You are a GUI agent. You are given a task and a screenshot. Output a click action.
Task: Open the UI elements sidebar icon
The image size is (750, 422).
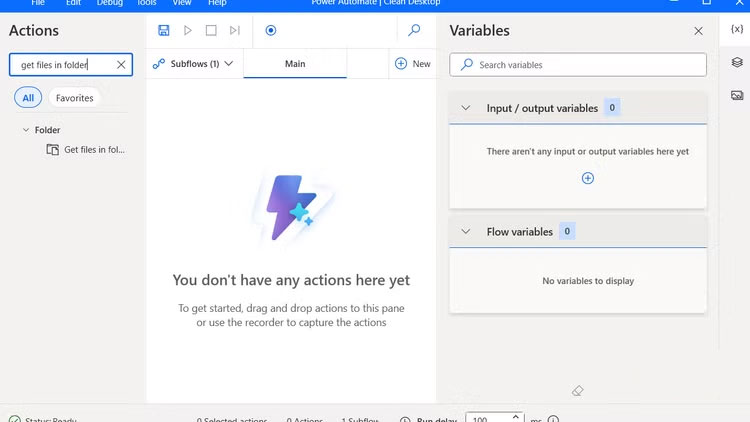[737, 63]
